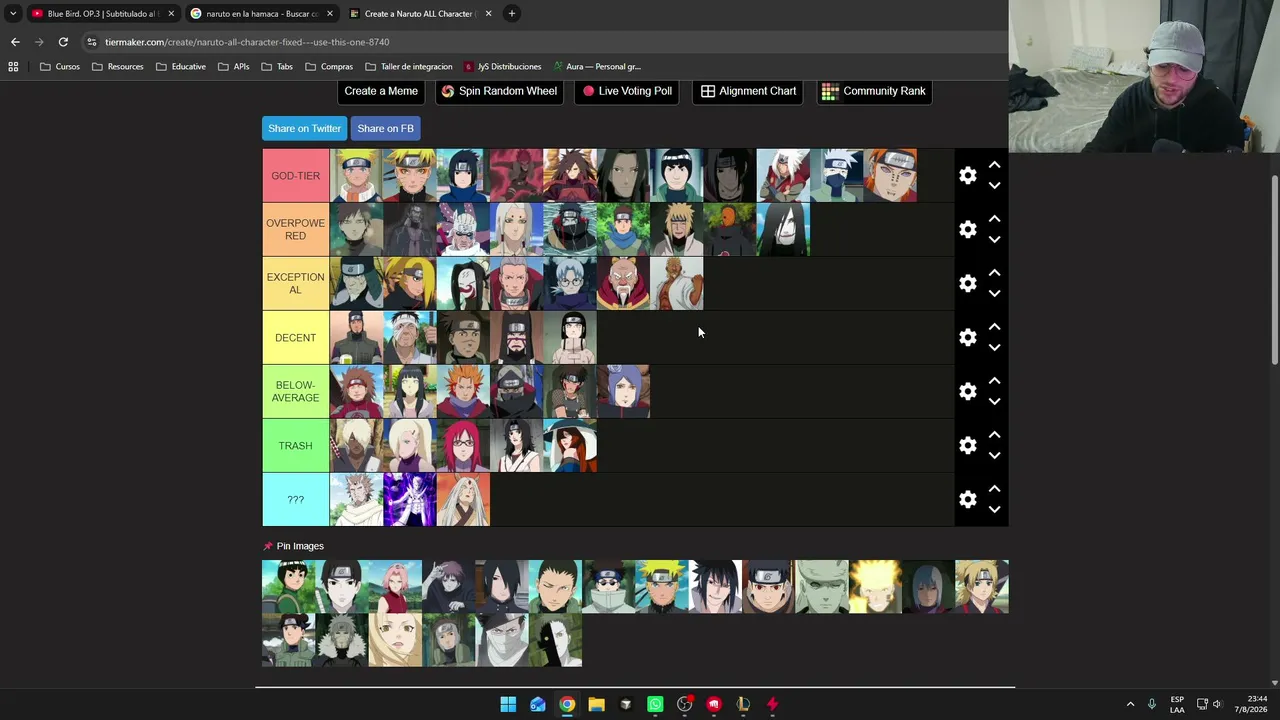Select the blue-haired Konan thumbnail in BELOW-AVERAGE
The height and width of the screenshot is (720, 1280).
coord(623,391)
